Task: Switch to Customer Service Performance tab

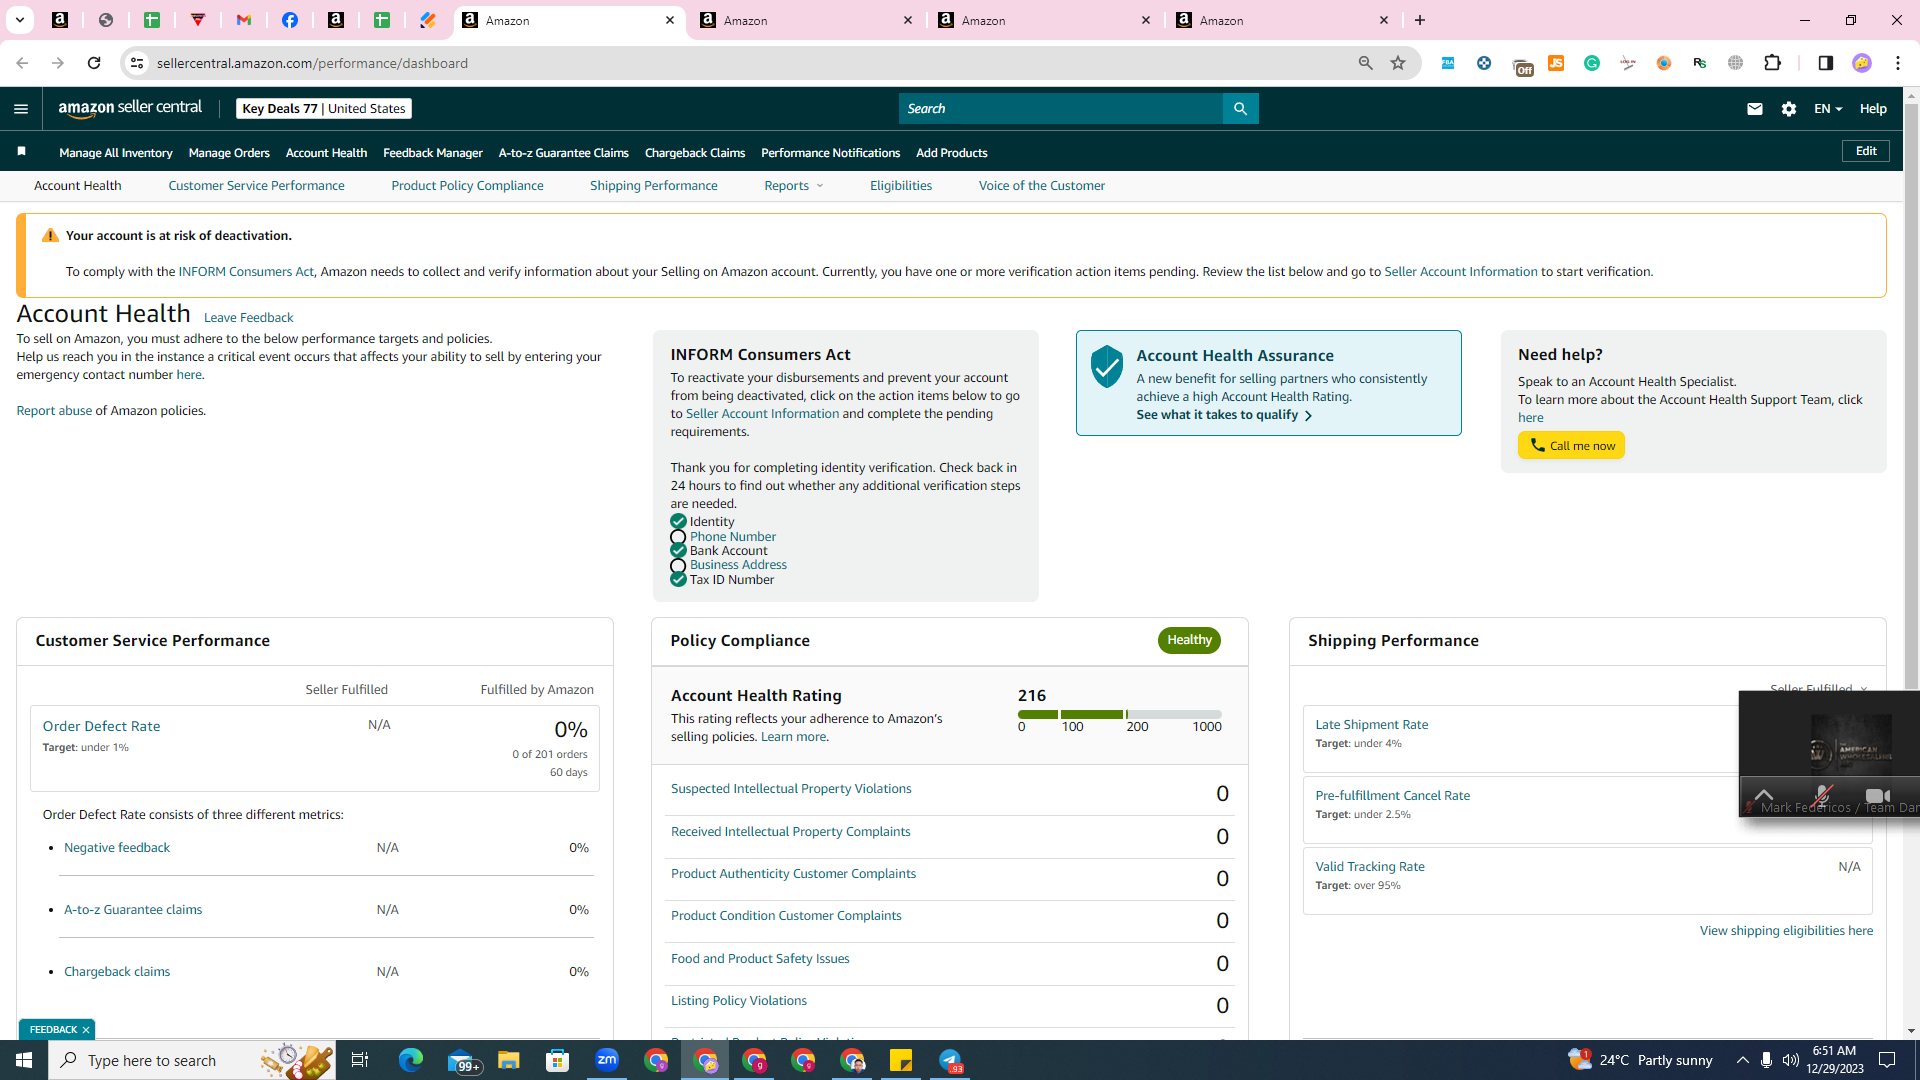Action: pyautogui.click(x=256, y=186)
